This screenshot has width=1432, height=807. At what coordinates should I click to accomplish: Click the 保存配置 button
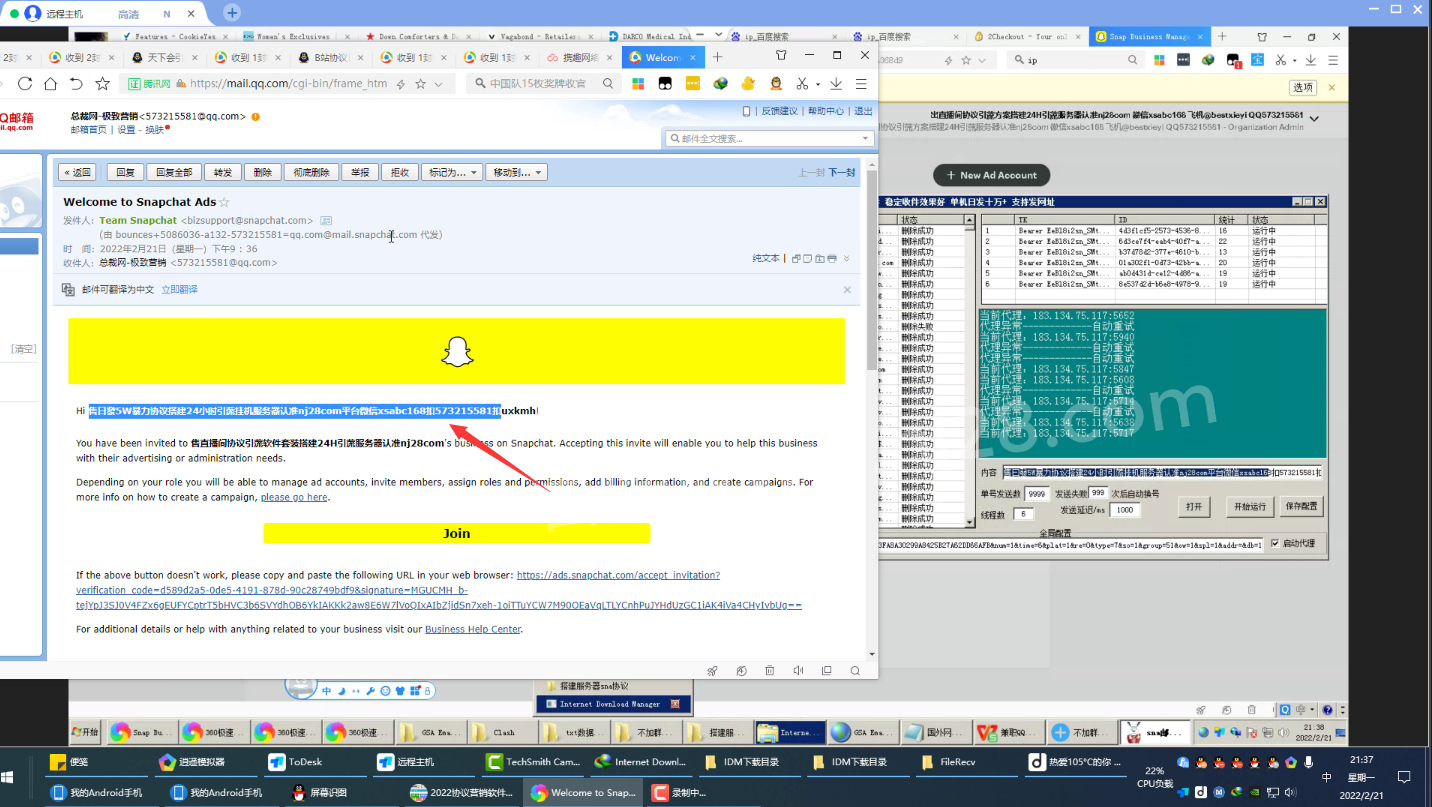click(x=1301, y=506)
